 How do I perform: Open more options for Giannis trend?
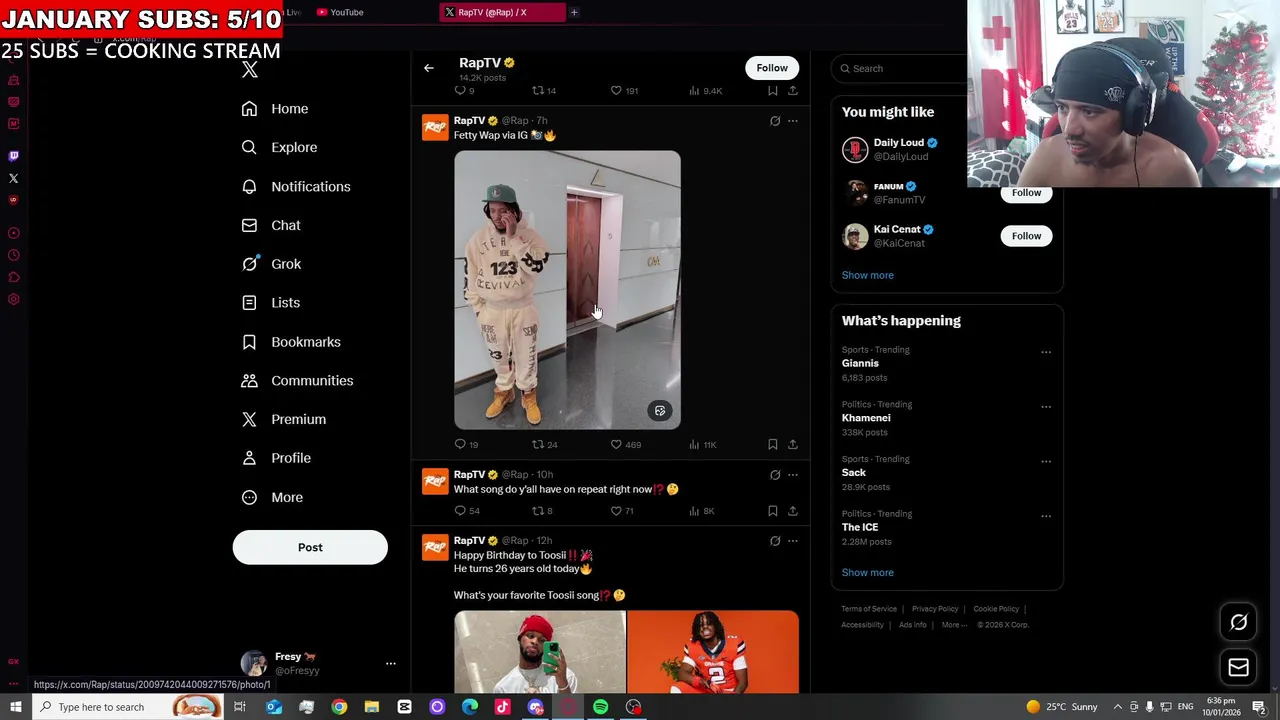pyautogui.click(x=1046, y=352)
